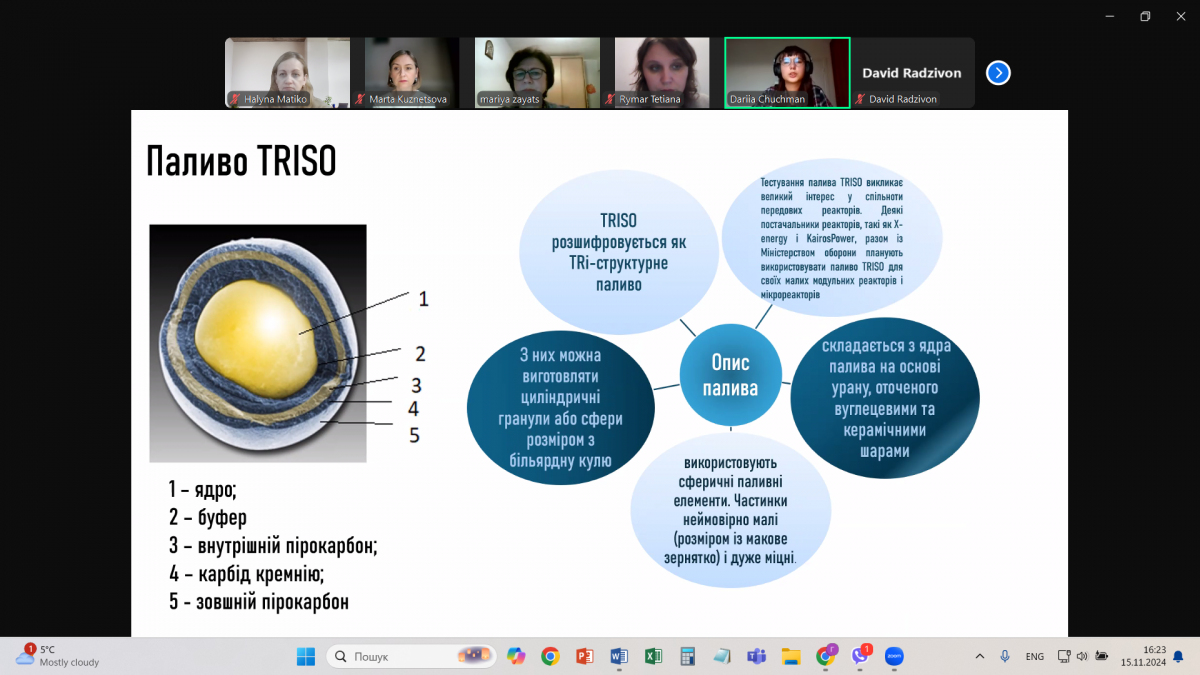
Task: Open the Calculator app icon
Action: (688, 656)
